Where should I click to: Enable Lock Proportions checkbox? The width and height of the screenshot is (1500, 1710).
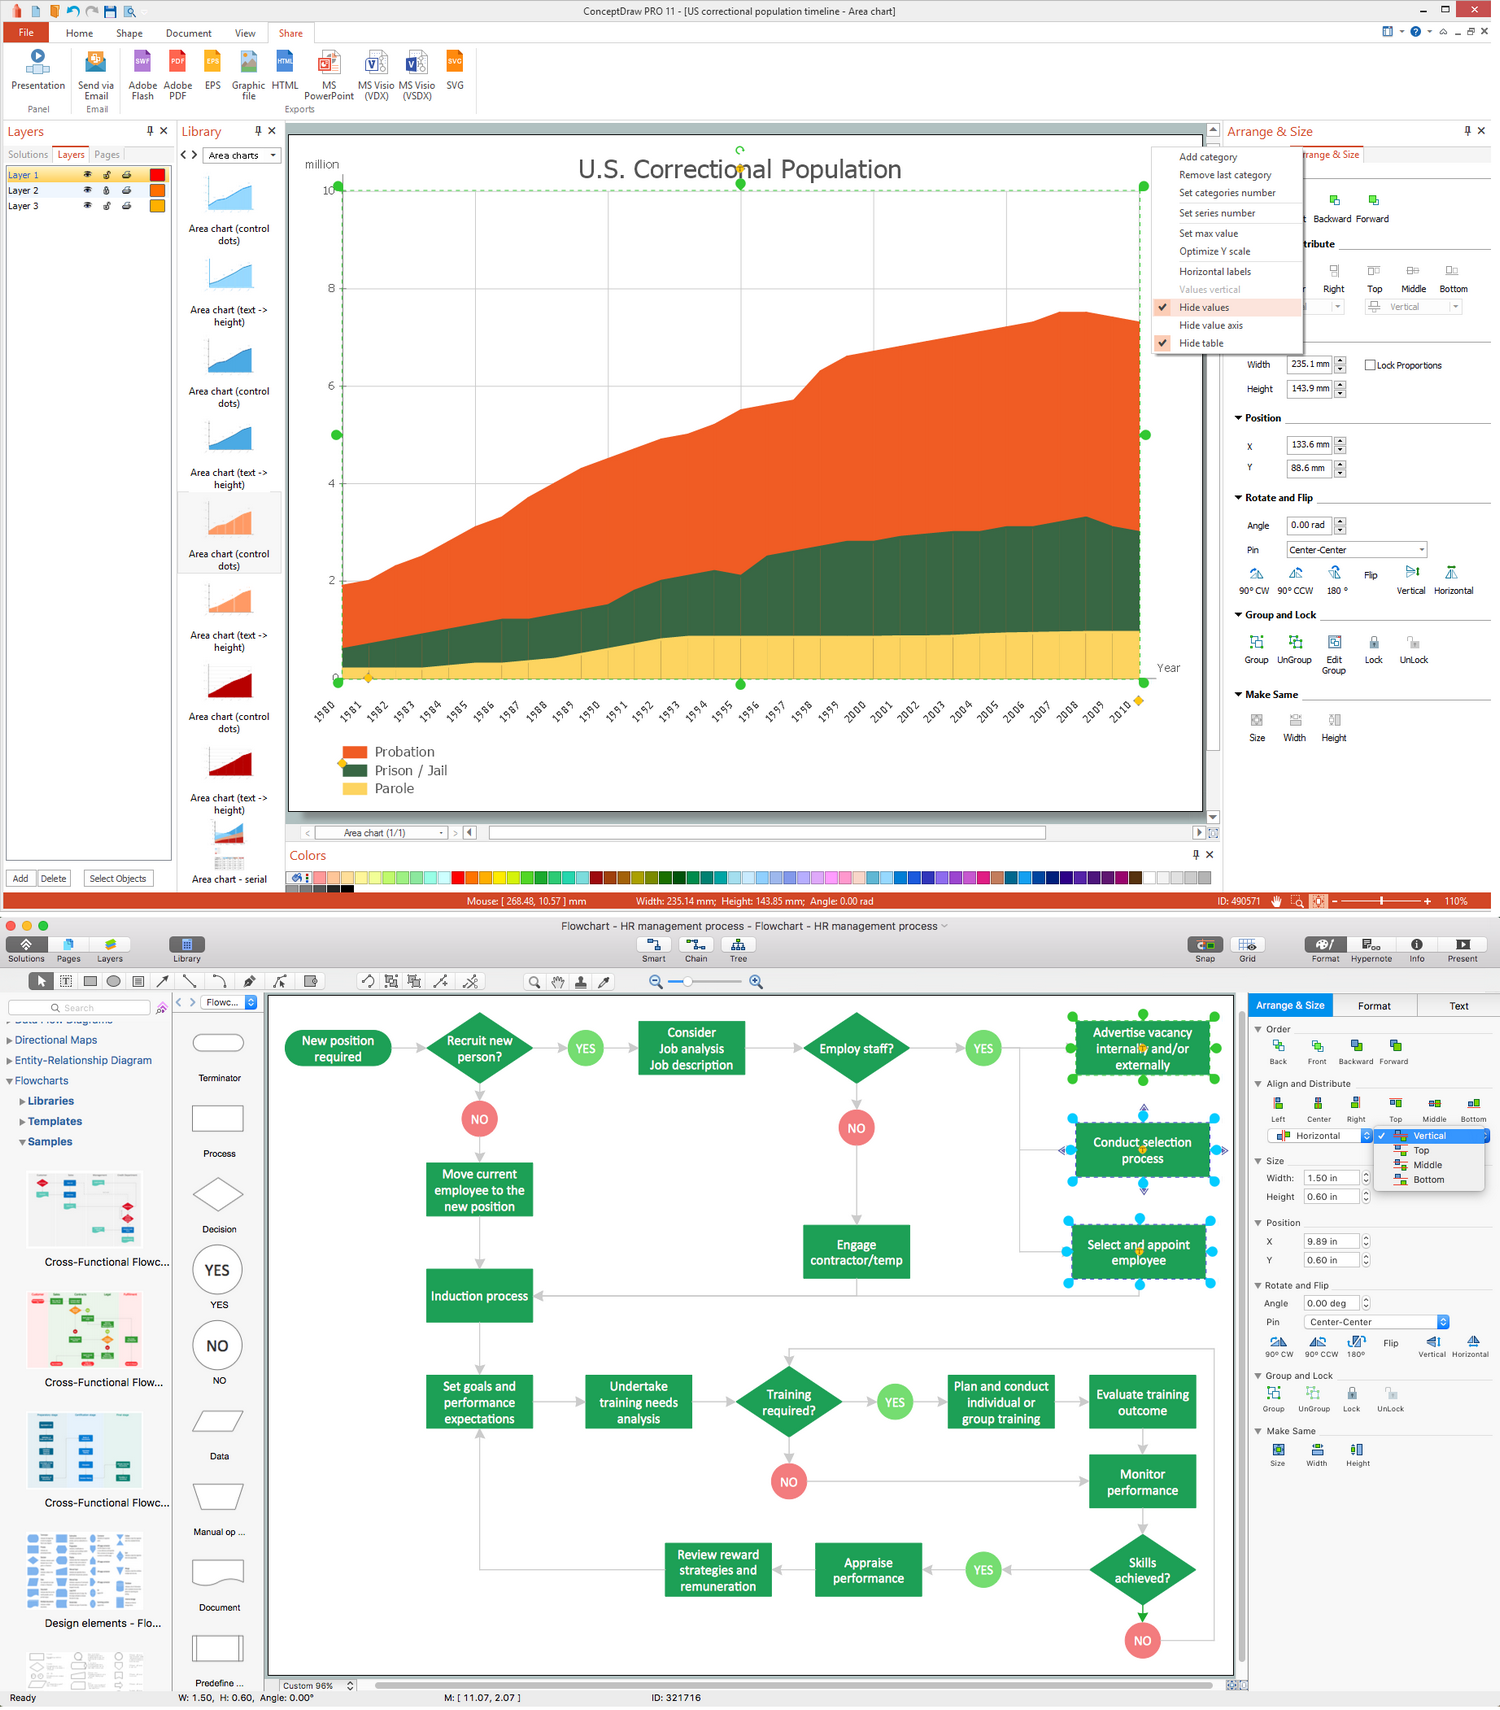tap(1370, 365)
